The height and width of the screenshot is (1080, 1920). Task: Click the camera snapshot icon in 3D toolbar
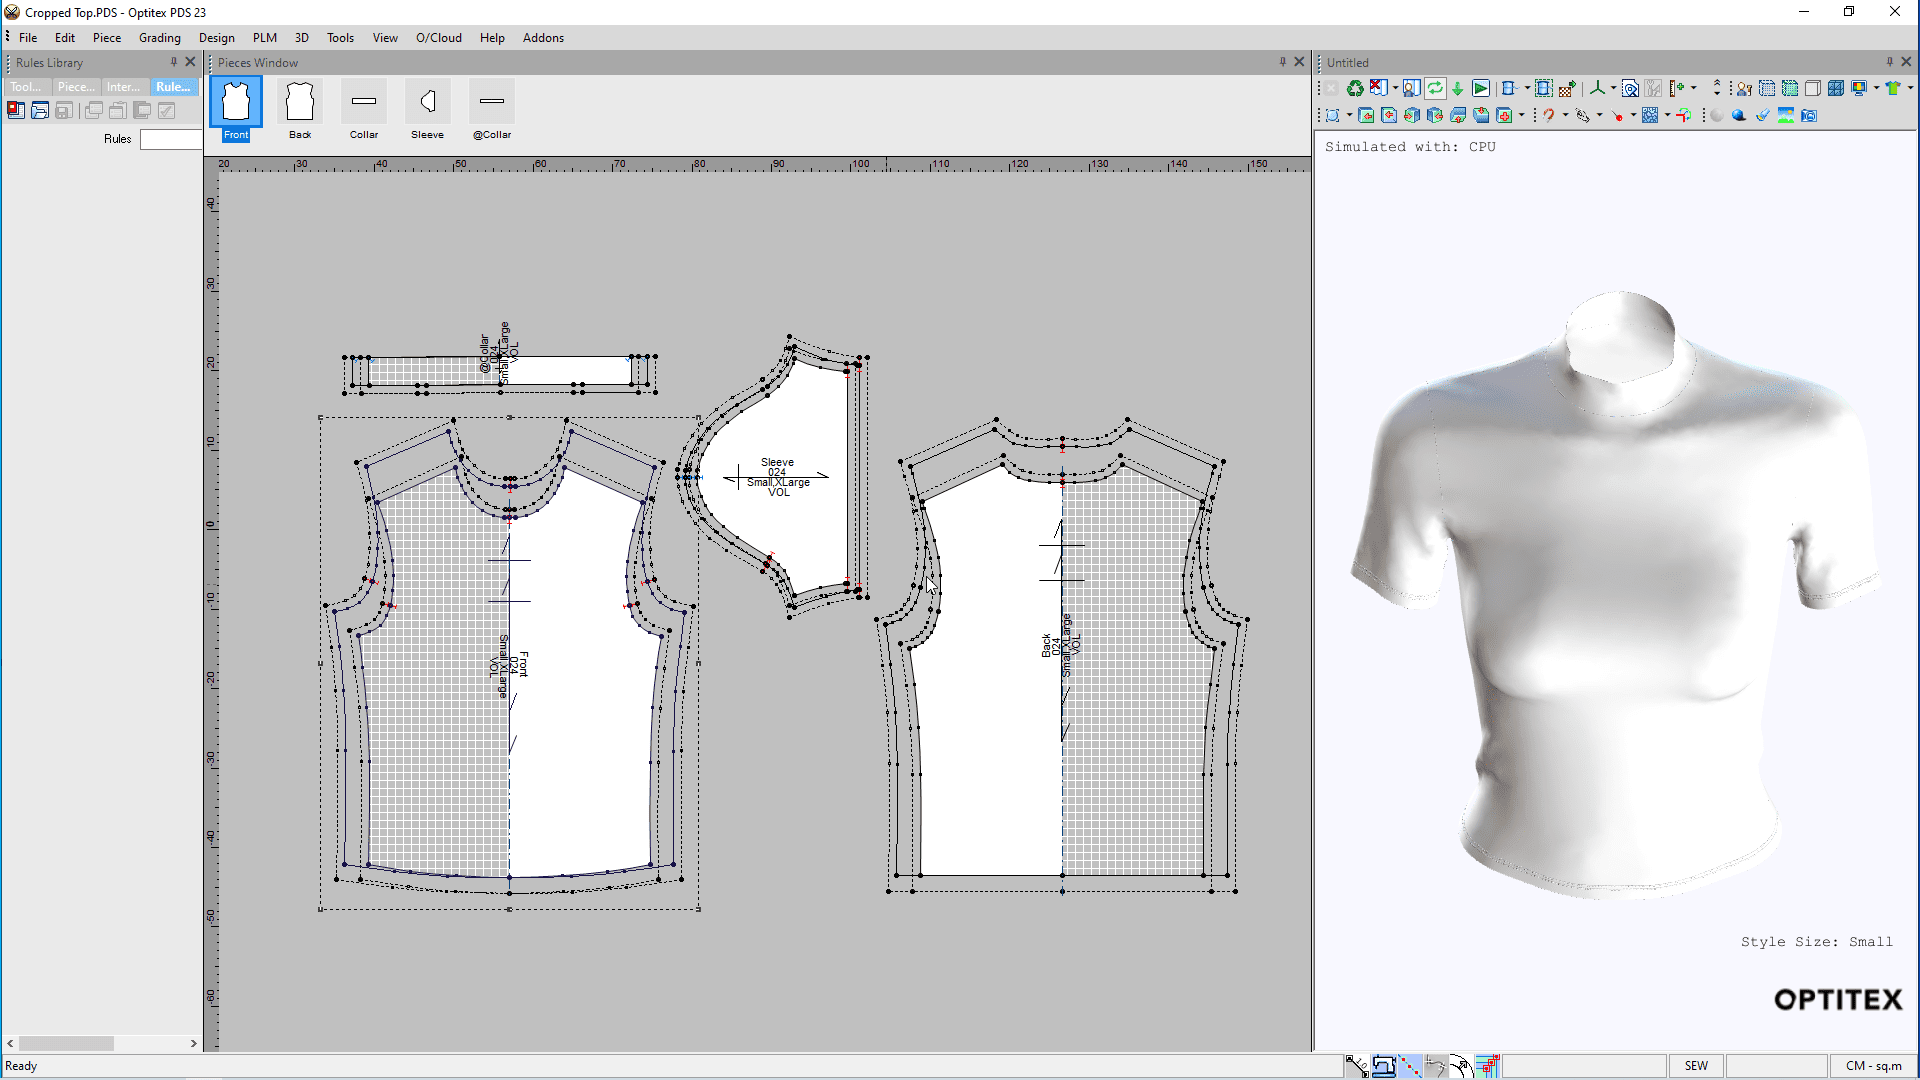point(1809,116)
